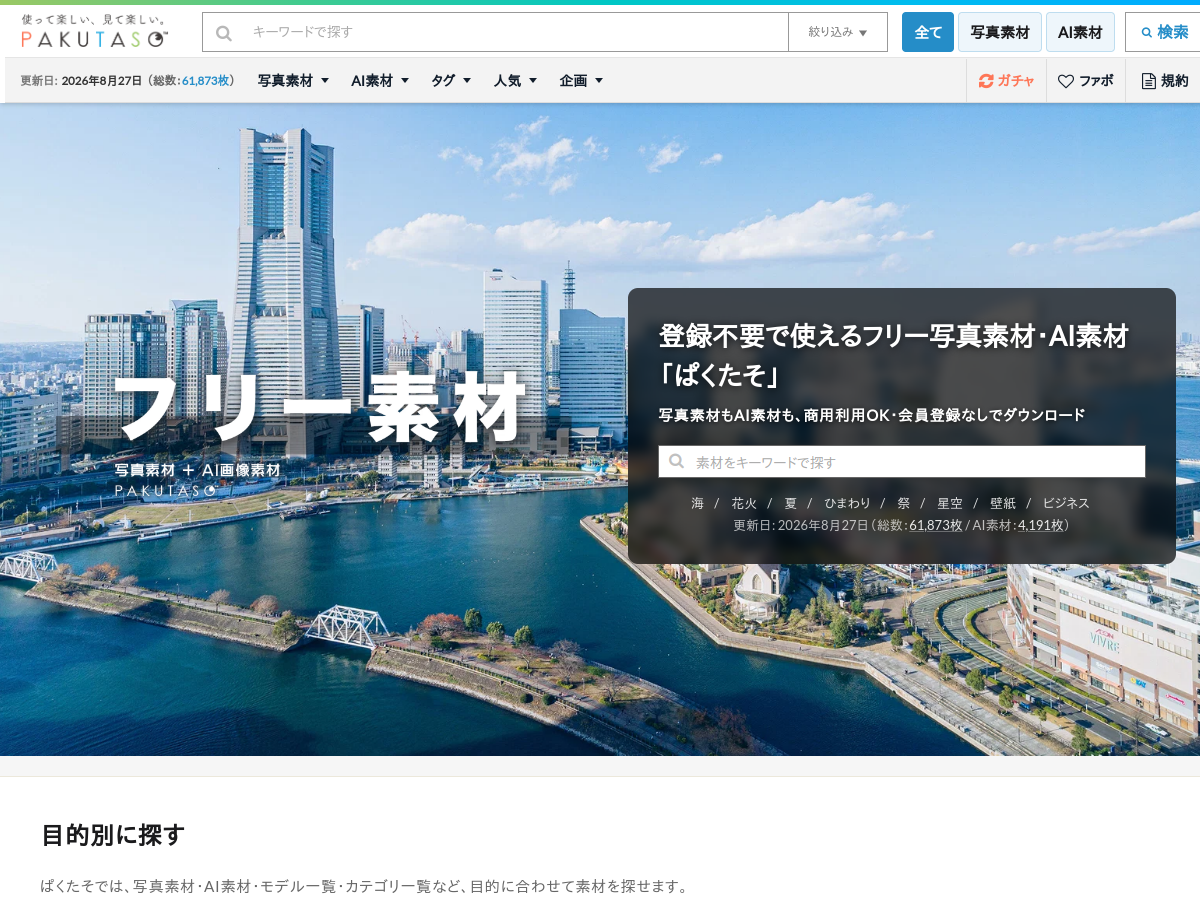Click the ひまわり keyword link
The image size is (1200, 900).
848,503
